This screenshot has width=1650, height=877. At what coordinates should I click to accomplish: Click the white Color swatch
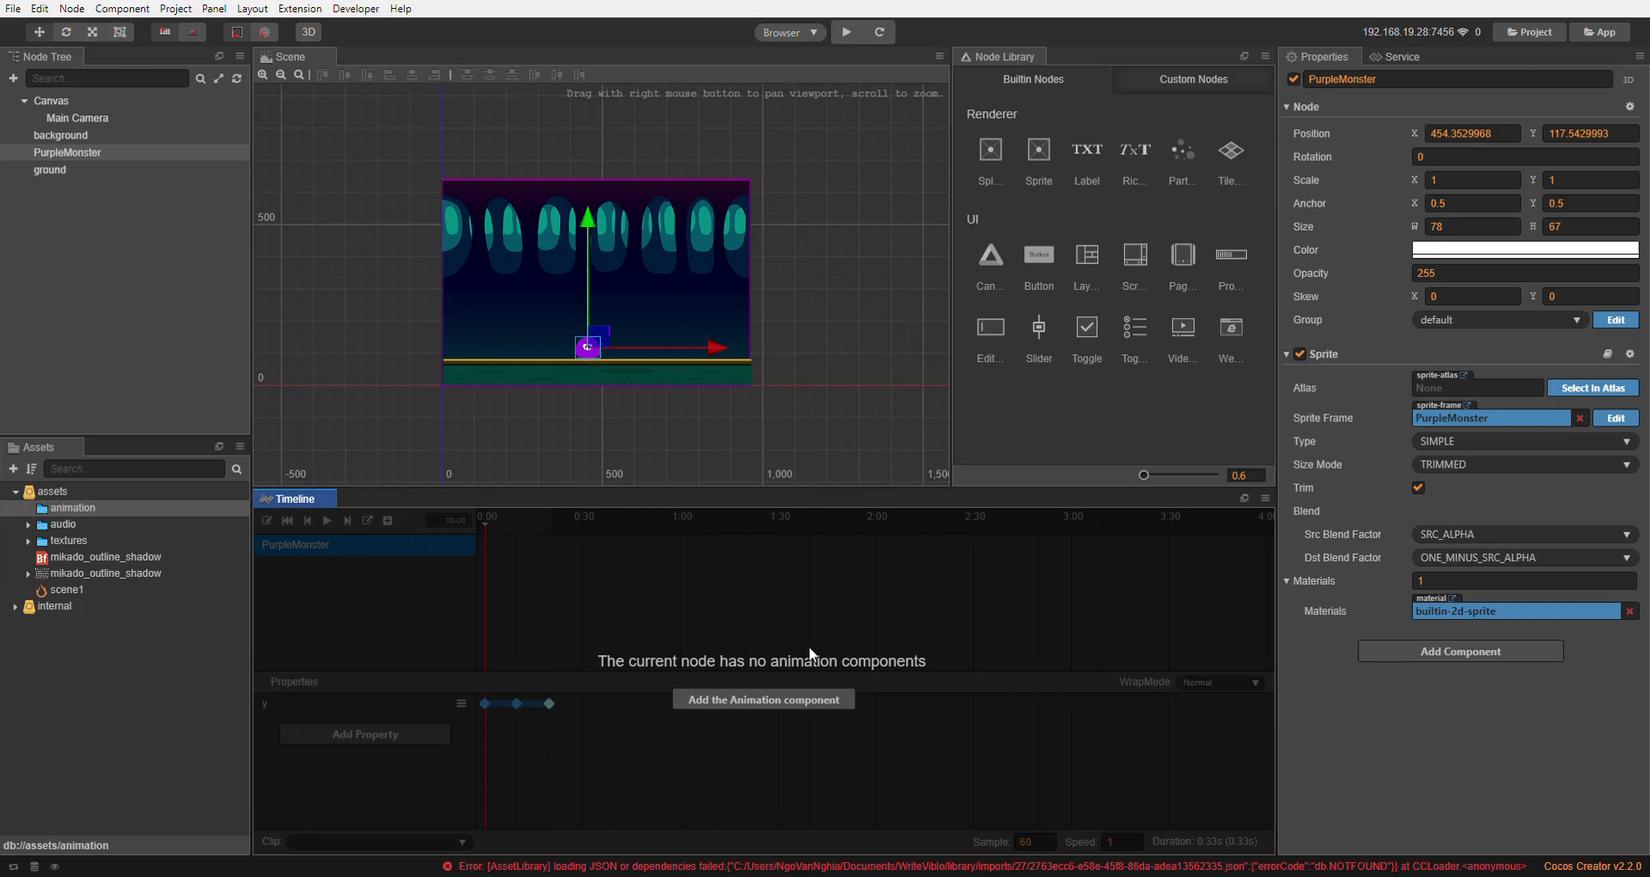(x=1524, y=250)
